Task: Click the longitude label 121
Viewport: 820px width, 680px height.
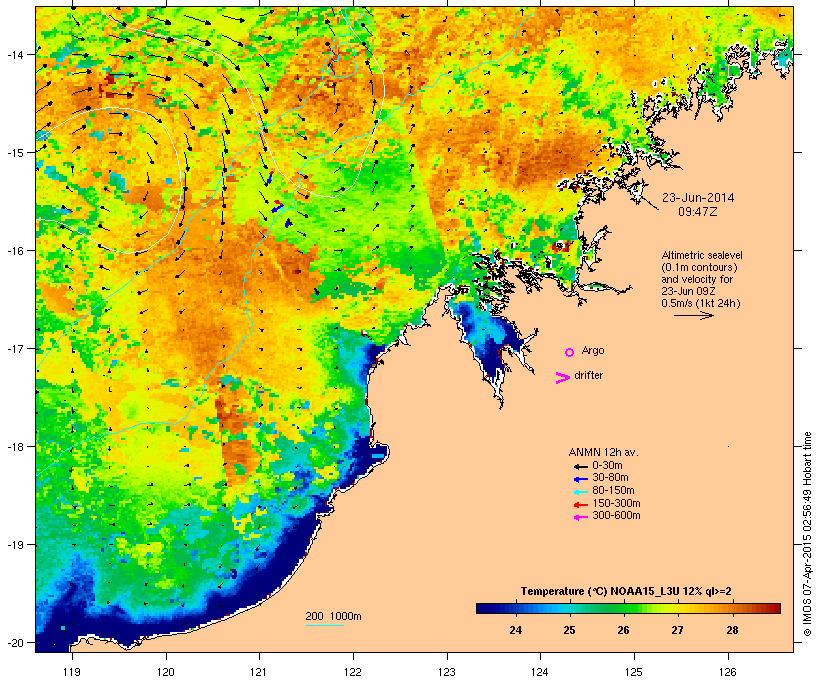Action: click(259, 672)
